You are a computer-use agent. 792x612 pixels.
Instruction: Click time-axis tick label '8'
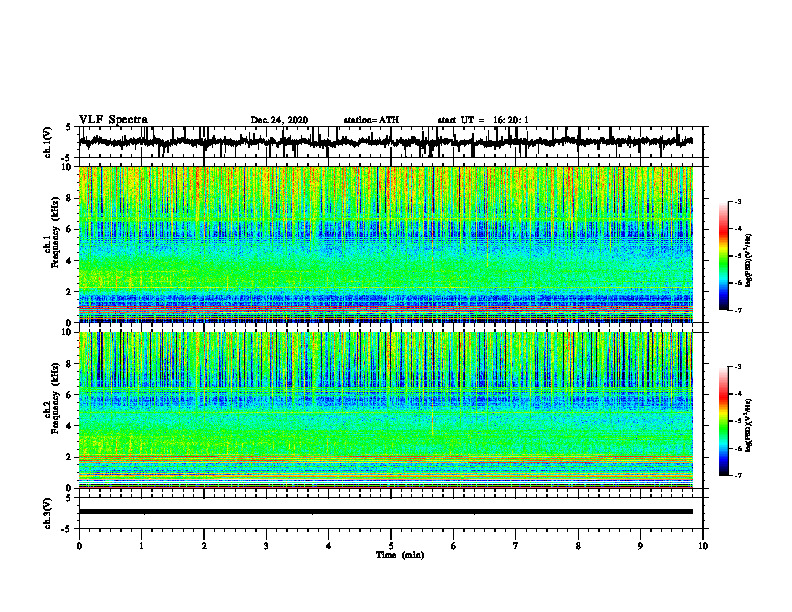point(578,546)
